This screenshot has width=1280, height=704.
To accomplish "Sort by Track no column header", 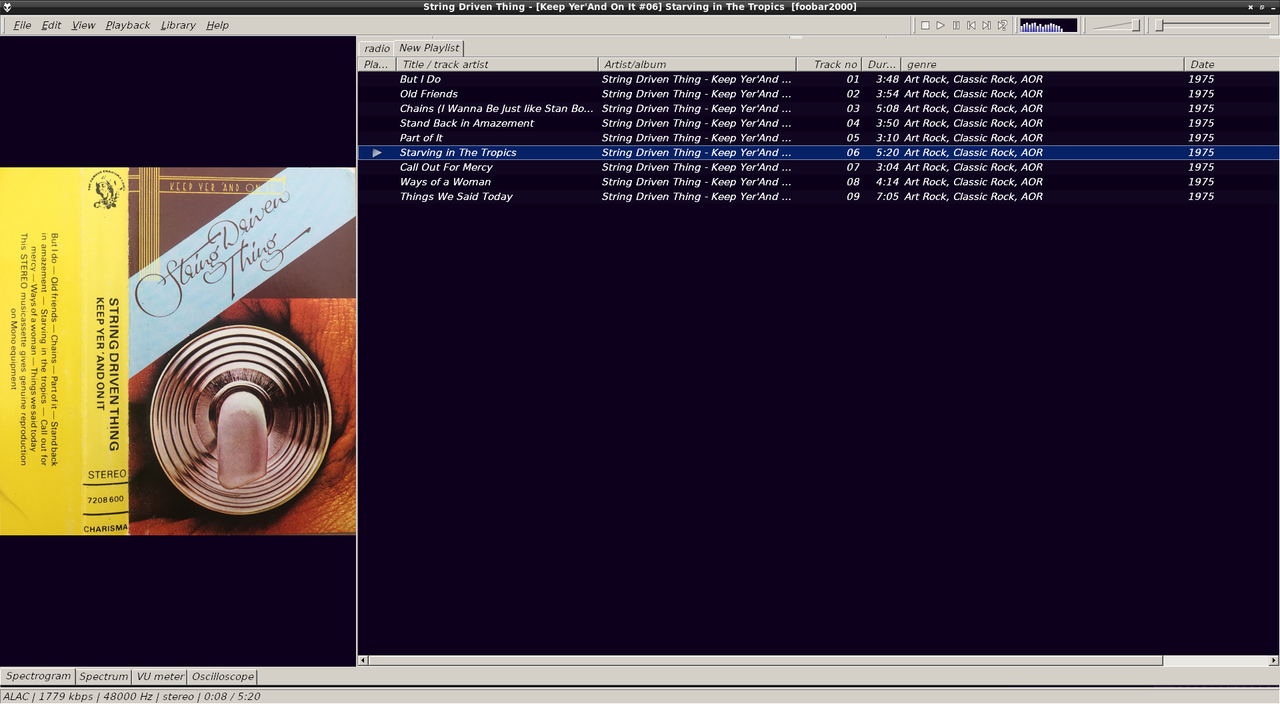I will click(x=829, y=64).
